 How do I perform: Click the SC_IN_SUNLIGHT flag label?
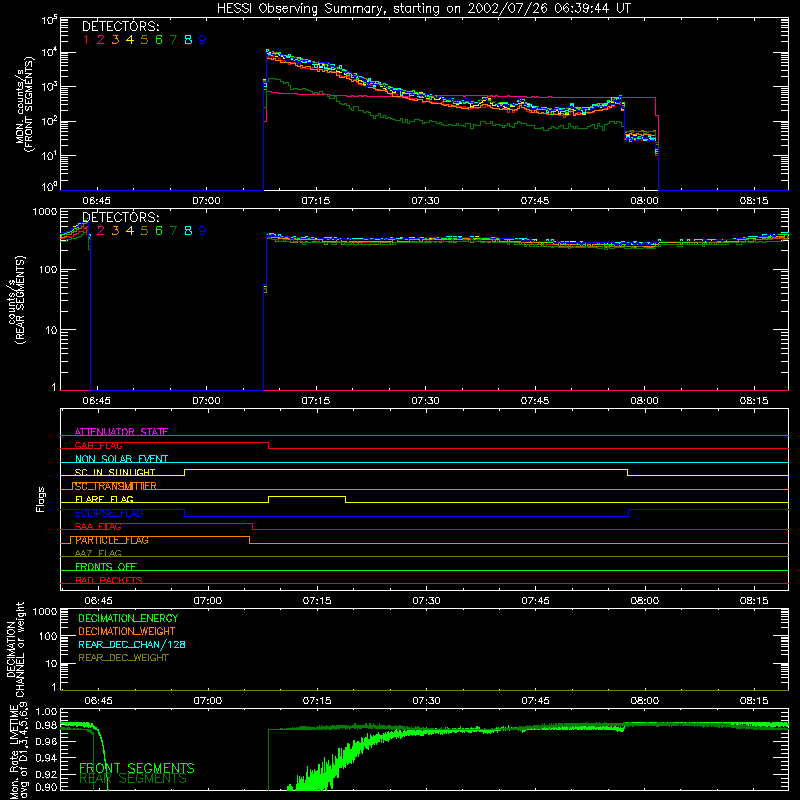click(115, 472)
